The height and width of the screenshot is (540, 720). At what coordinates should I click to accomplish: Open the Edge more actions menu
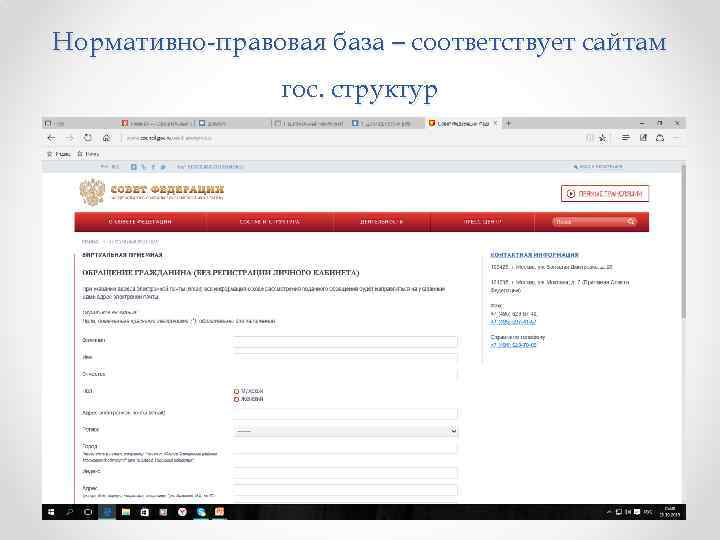tap(676, 138)
